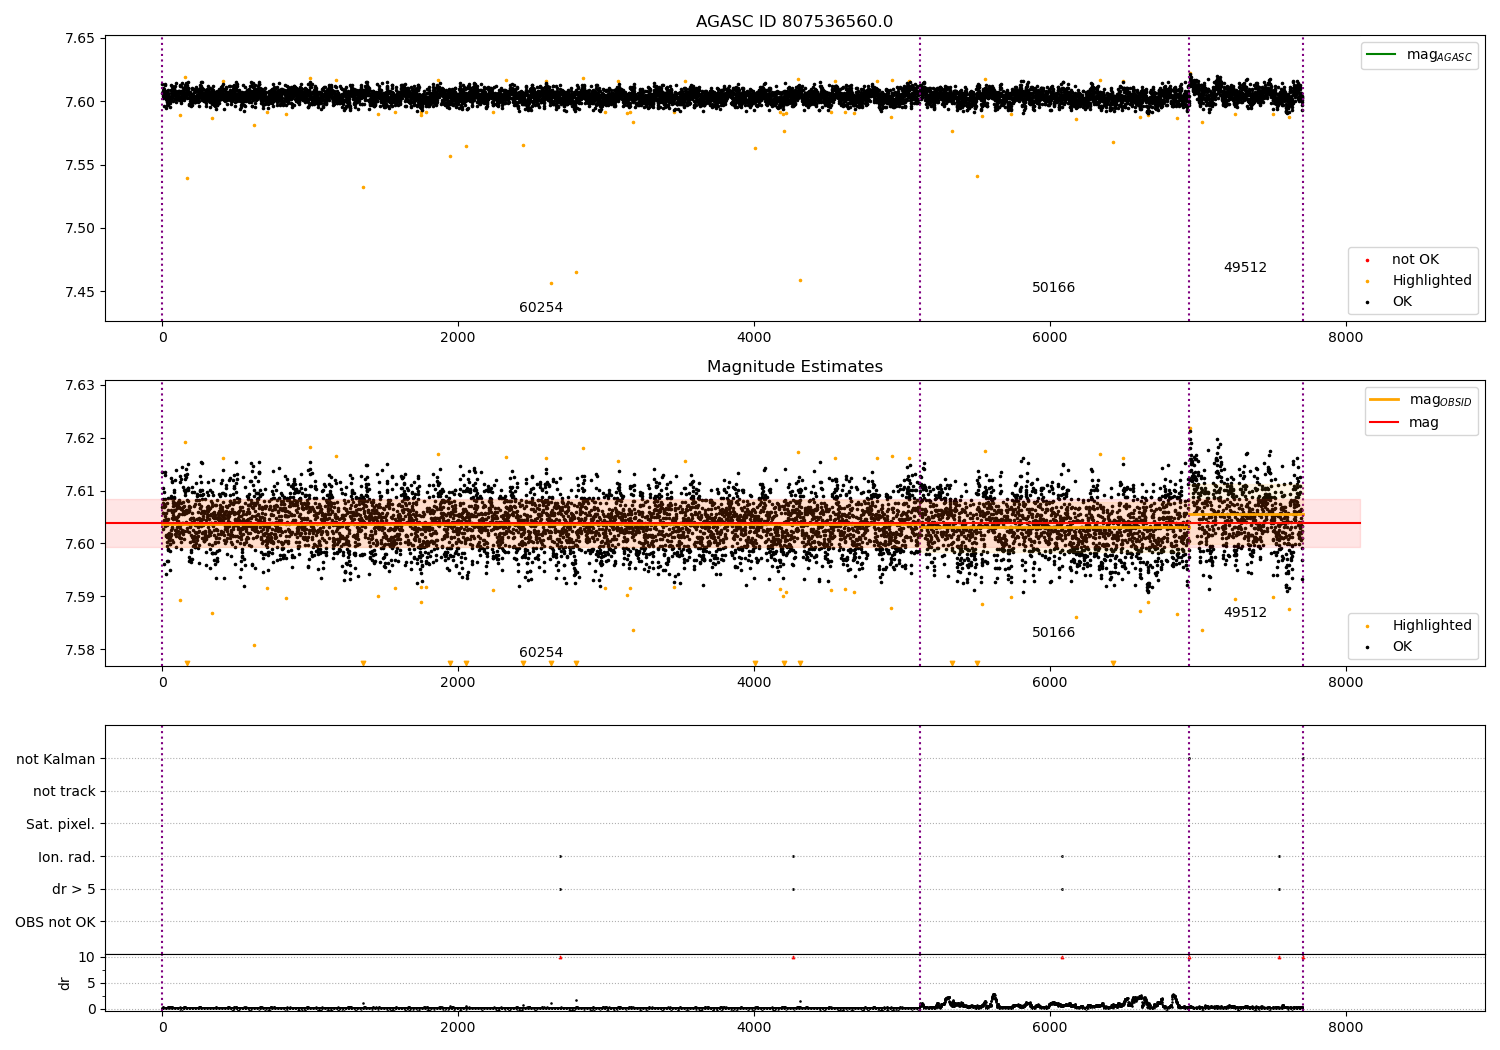The height and width of the screenshot is (1050, 1500).
Task: Click the 'not OK' legend entry
Action: pos(1415,260)
